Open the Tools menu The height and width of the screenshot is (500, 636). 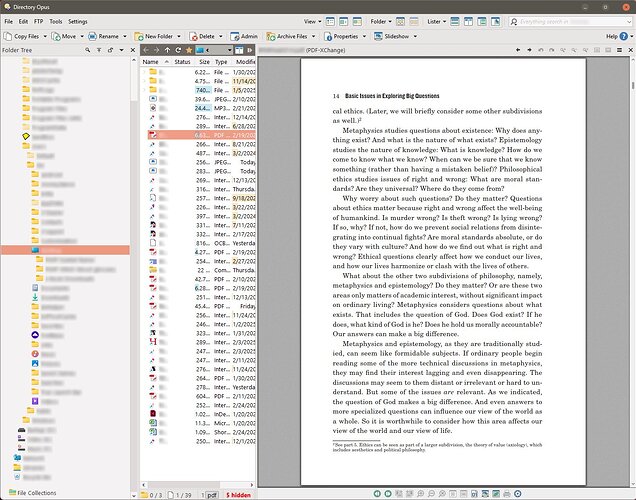click(56, 21)
